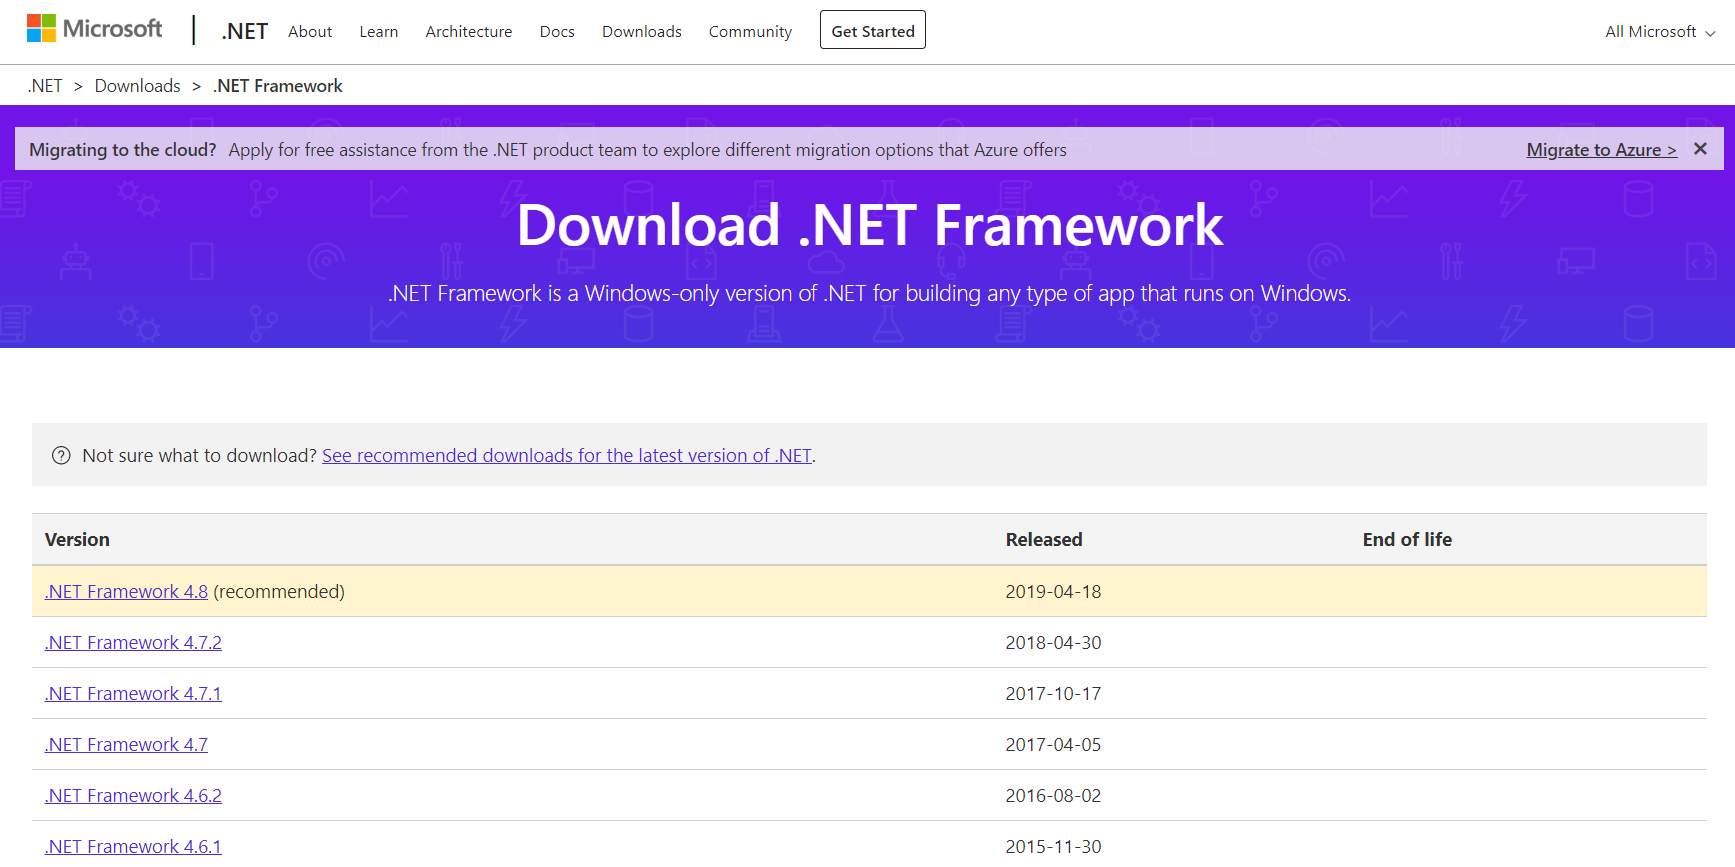Click the Microsoft logo
The image size is (1735, 867).
point(94,29)
